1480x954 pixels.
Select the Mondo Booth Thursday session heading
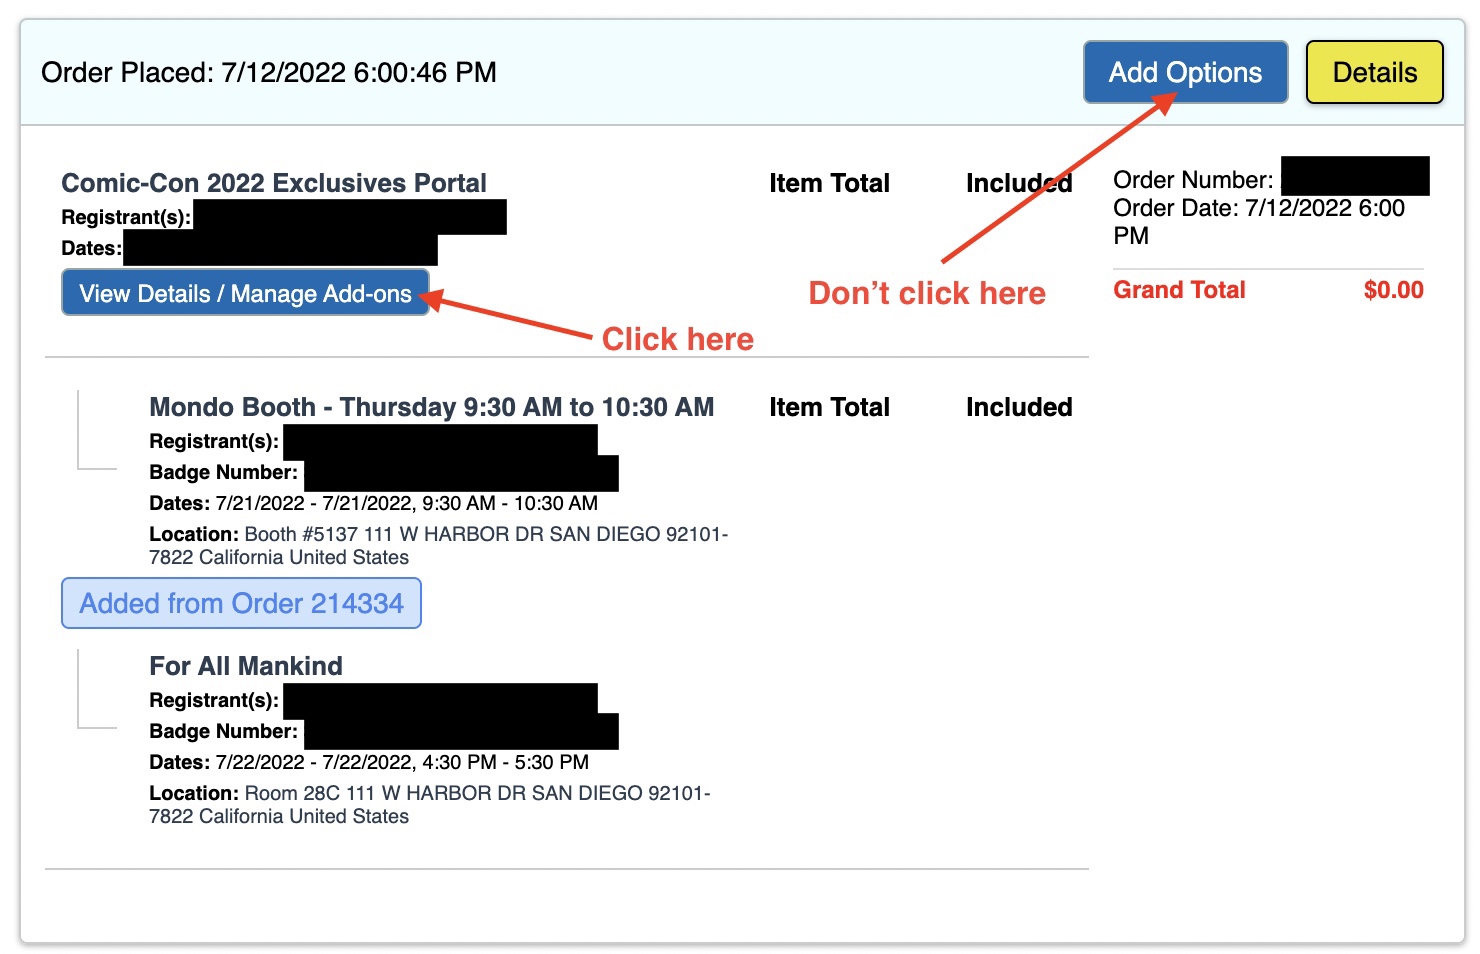[x=432, y=407]
